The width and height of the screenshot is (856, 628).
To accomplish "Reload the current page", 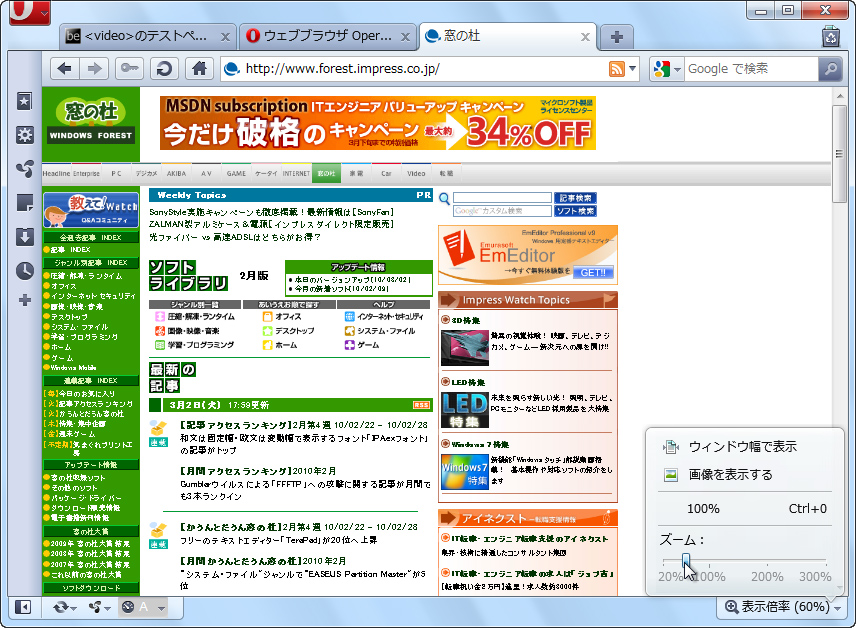I will pos(162,68).
